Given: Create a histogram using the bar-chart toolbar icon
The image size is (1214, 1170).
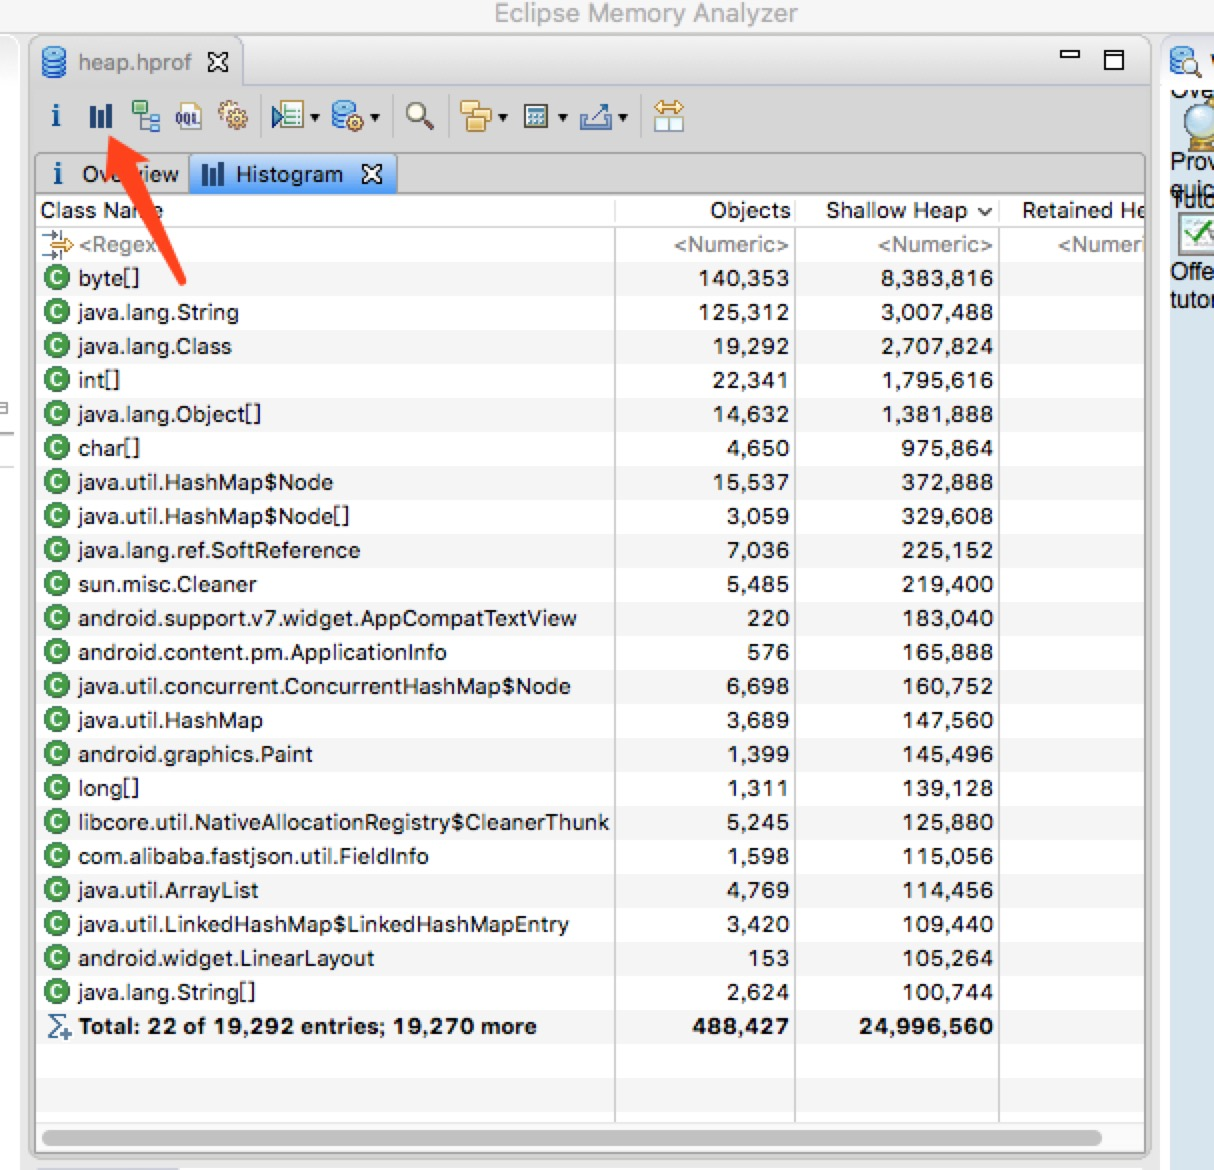Looking at the screenshot, I should [100, 117].
